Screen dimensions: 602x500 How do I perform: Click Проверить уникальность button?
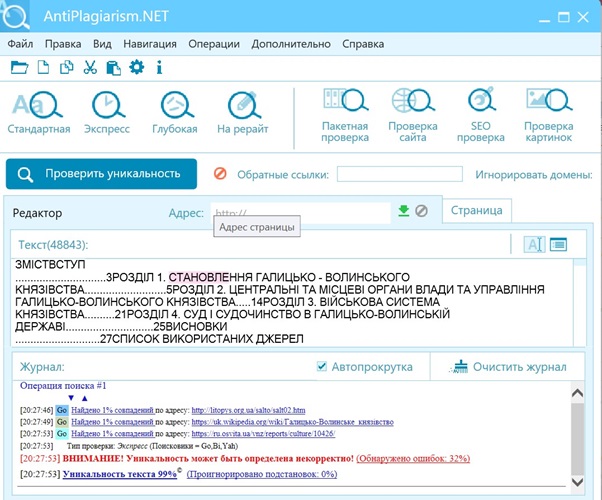point(101,174)
